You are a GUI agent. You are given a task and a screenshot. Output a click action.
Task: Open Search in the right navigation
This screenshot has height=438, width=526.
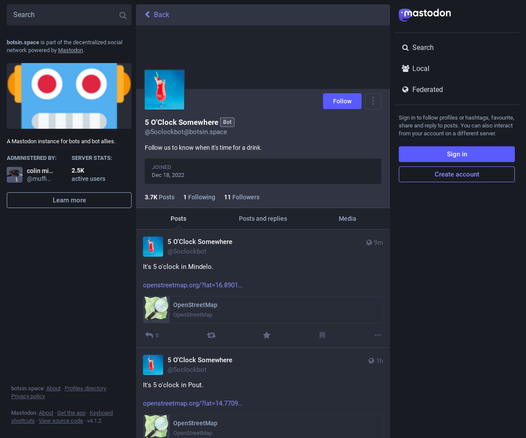tap(418, 48)
